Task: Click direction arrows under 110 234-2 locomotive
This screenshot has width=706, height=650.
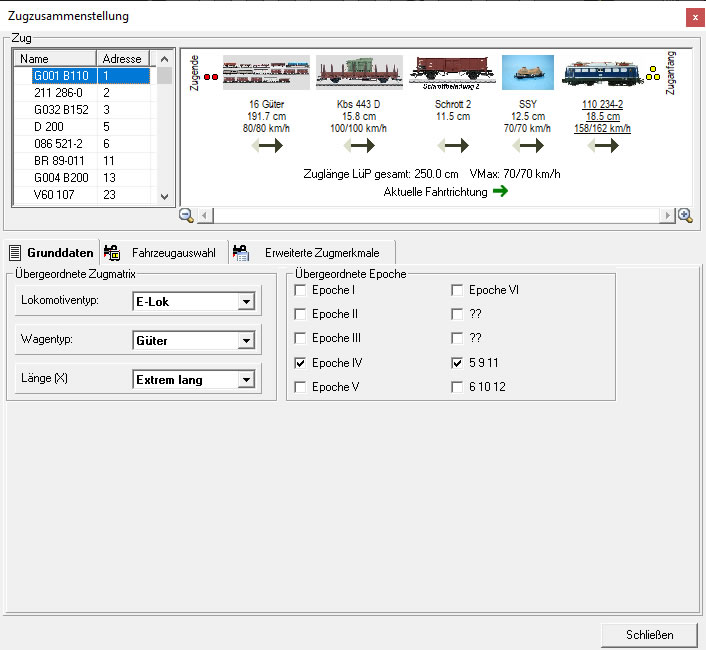Action: click(603, 146)
